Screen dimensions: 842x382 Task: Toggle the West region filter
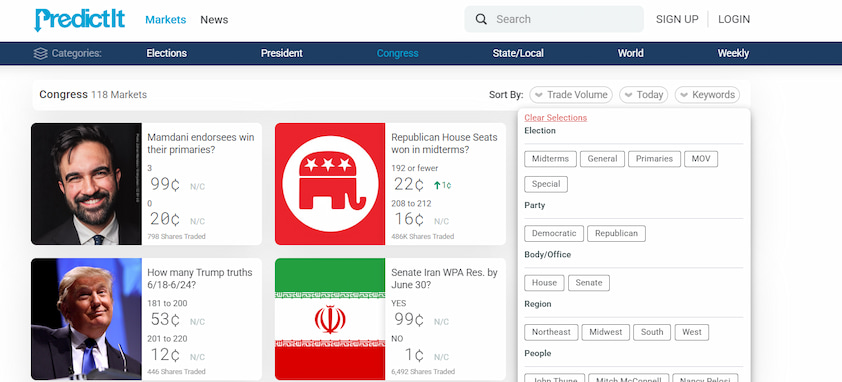pyautogui.click(x=692, y=333)
